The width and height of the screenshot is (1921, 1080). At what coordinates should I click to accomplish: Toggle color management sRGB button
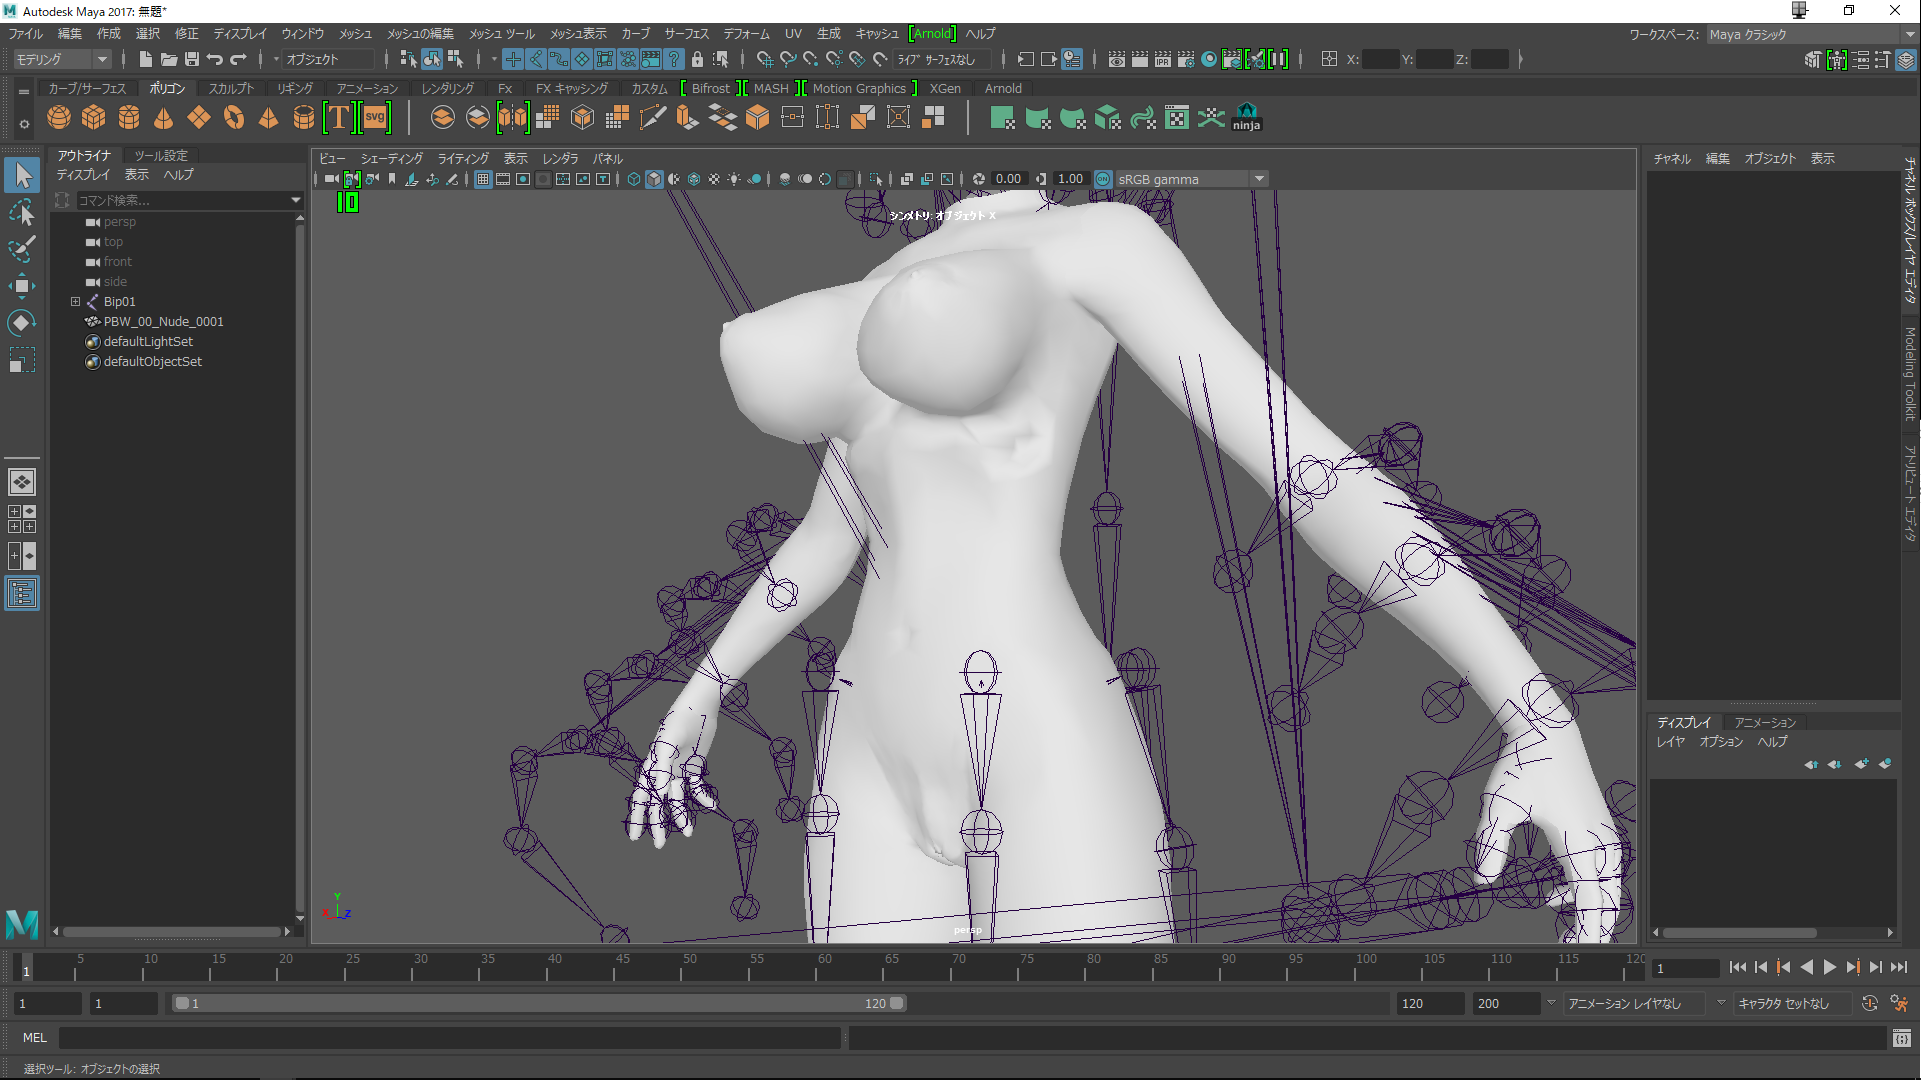point(1103,179)
